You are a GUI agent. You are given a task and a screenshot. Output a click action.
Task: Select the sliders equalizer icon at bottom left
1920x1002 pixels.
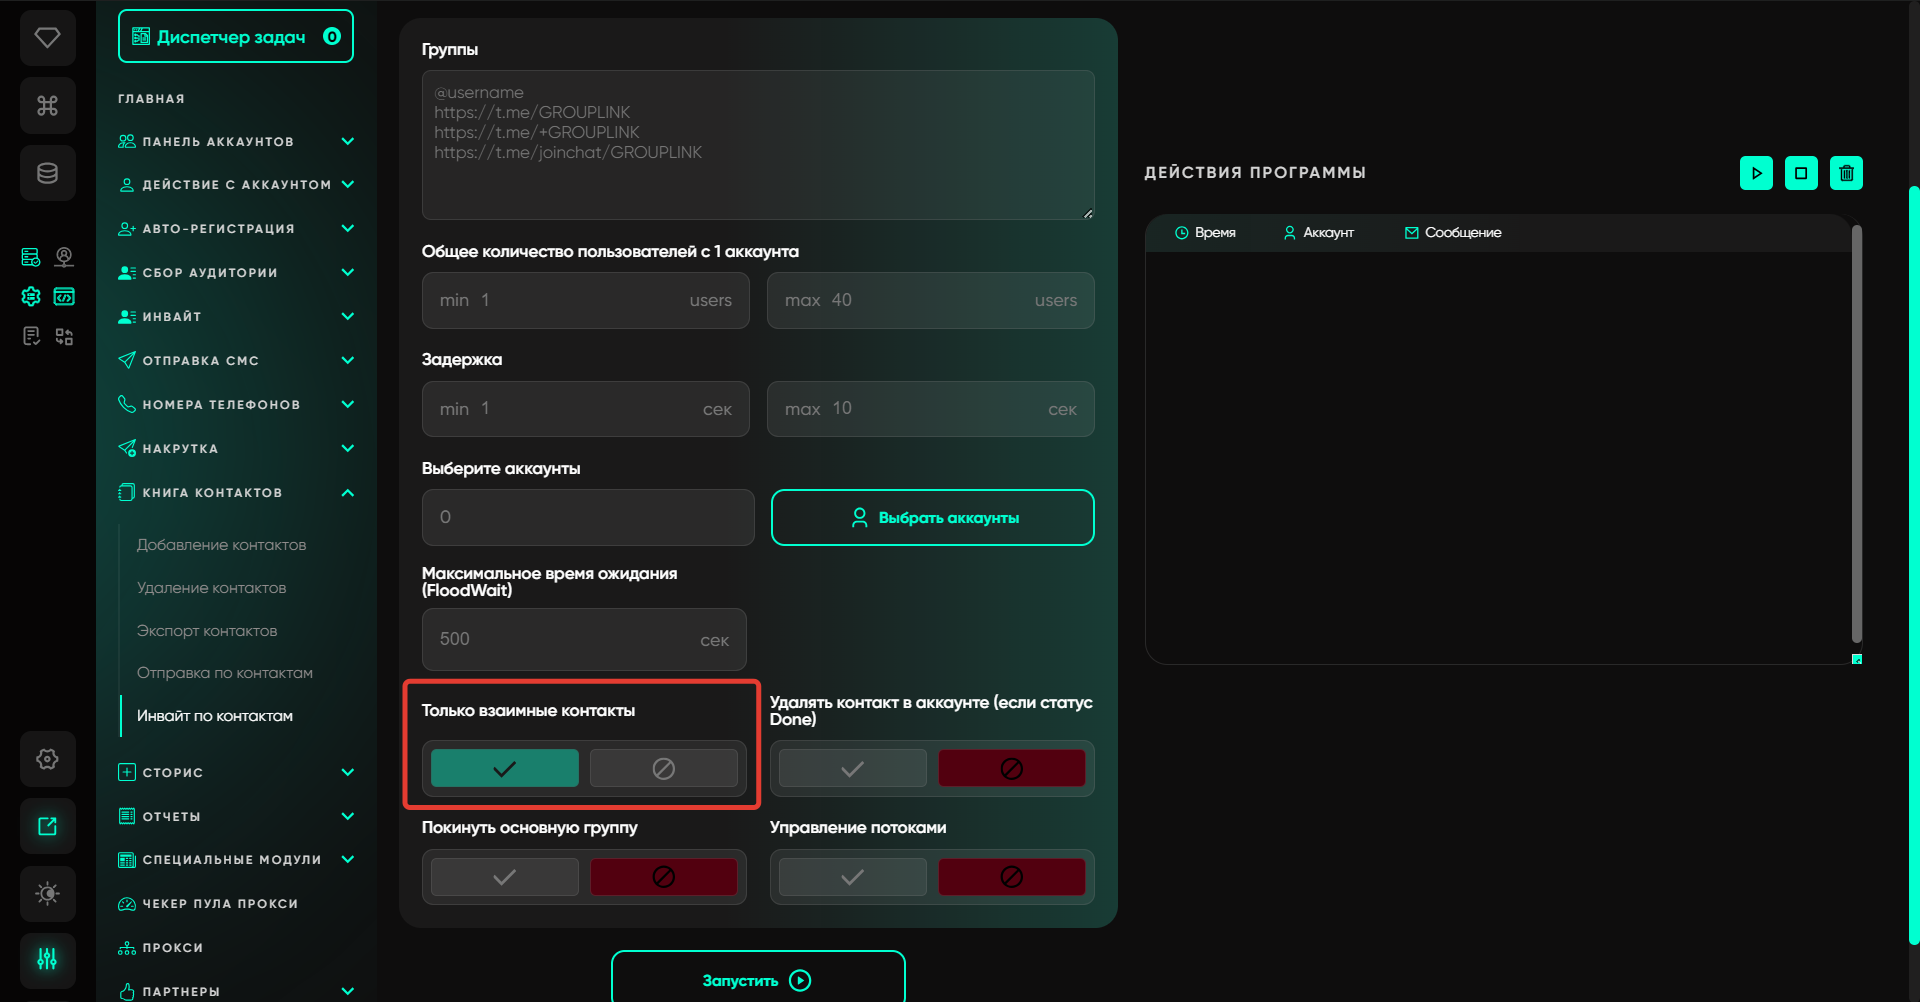click(47, 960)
